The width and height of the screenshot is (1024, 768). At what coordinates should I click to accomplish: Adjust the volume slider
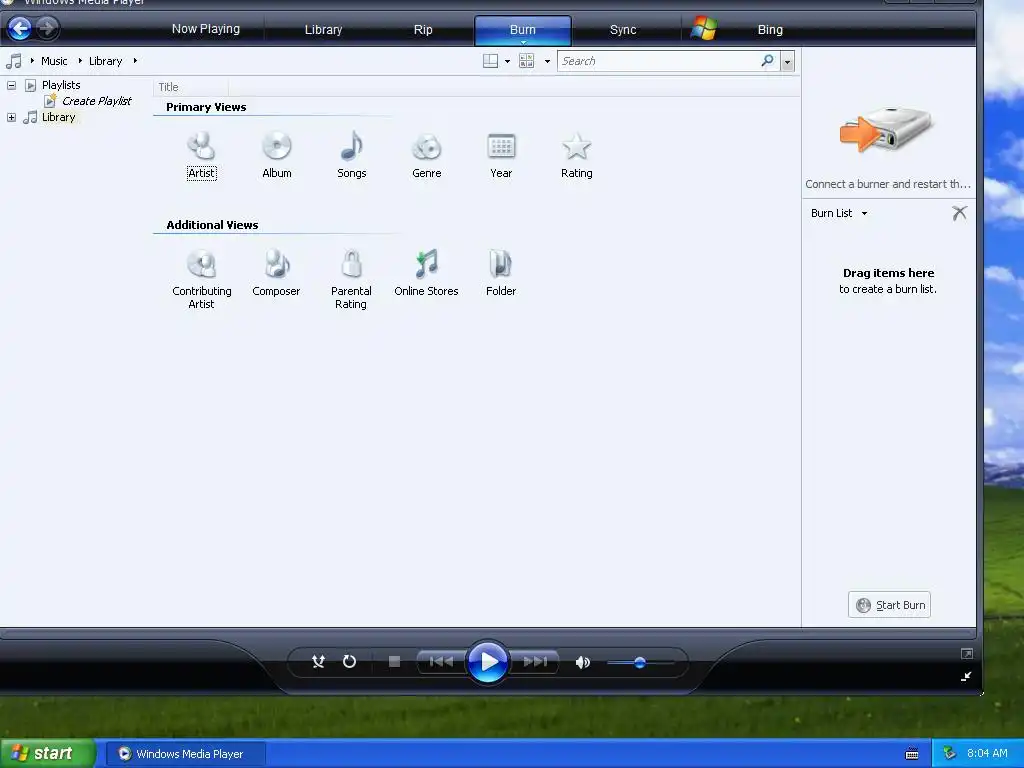point(640,663)
